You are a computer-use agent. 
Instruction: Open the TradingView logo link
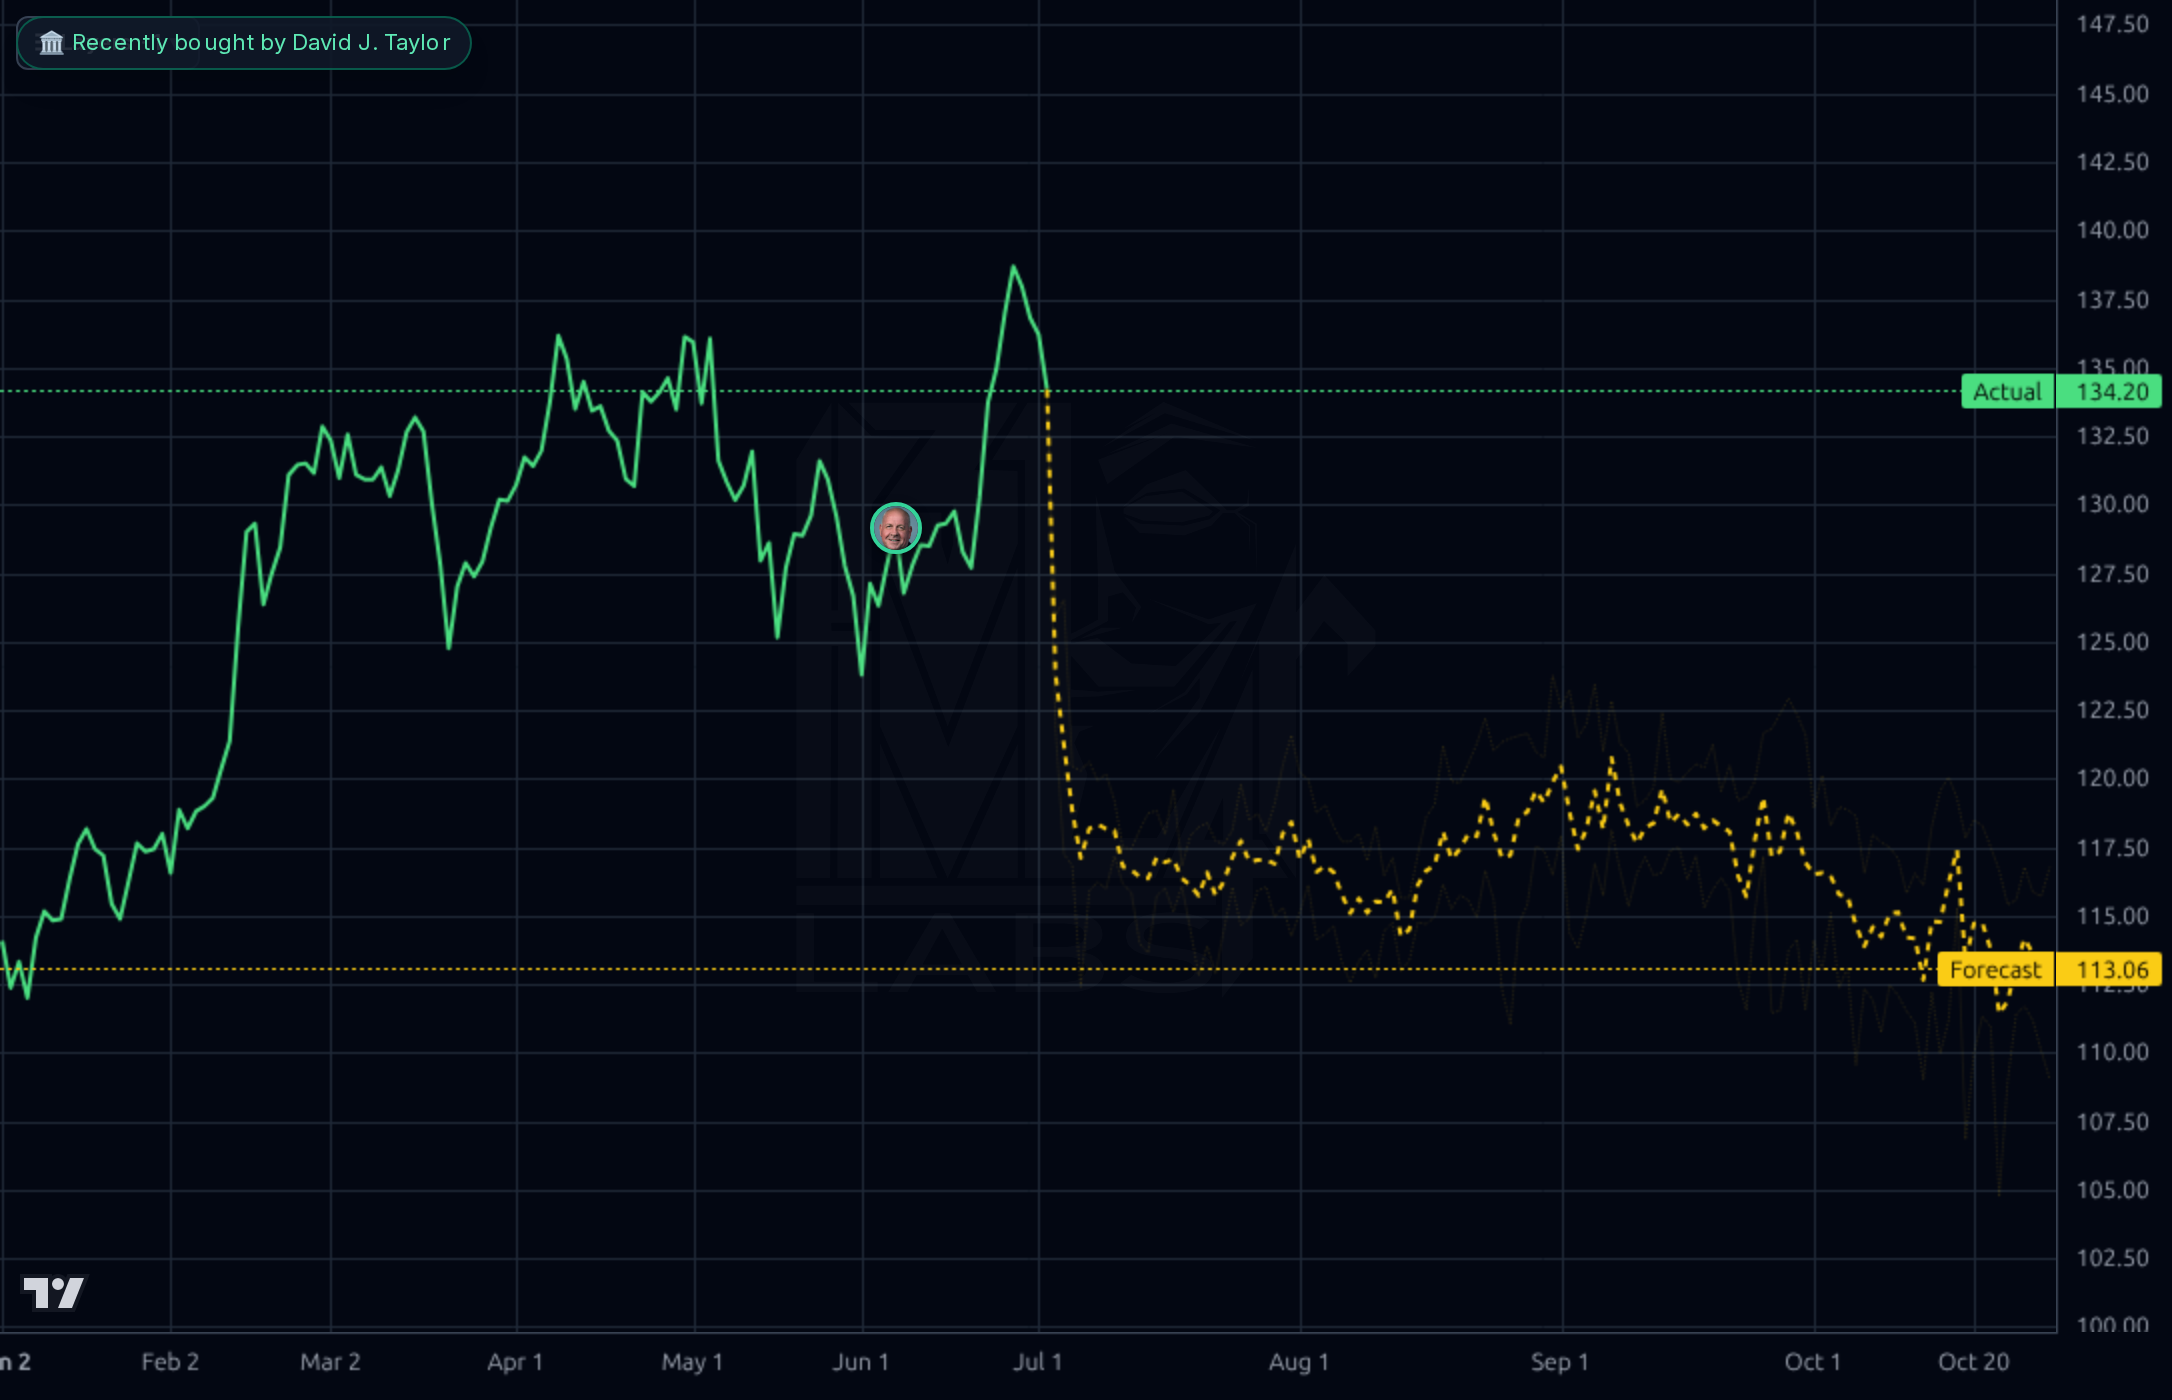pyautogui.click(x=54, y=1293)
